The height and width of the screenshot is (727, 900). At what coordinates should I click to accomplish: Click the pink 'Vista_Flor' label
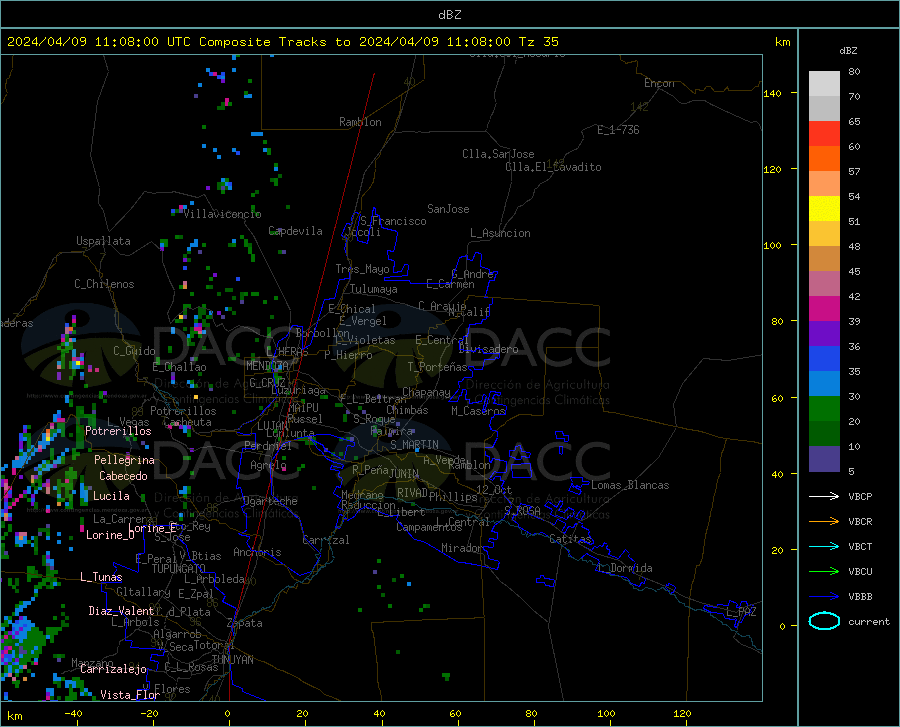(130, 695)
